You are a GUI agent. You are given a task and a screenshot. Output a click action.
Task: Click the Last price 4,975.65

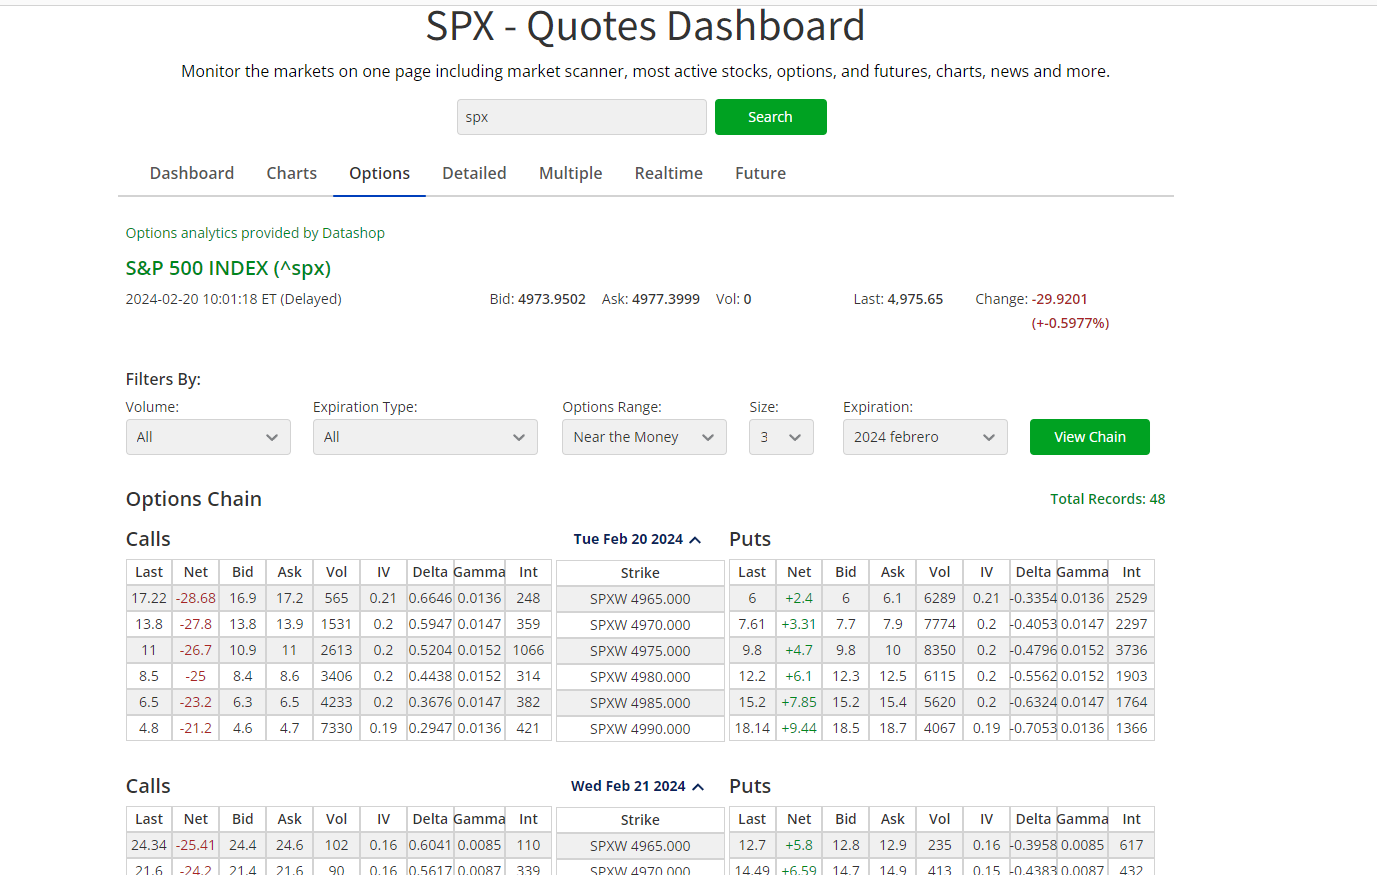coord(914,299)
